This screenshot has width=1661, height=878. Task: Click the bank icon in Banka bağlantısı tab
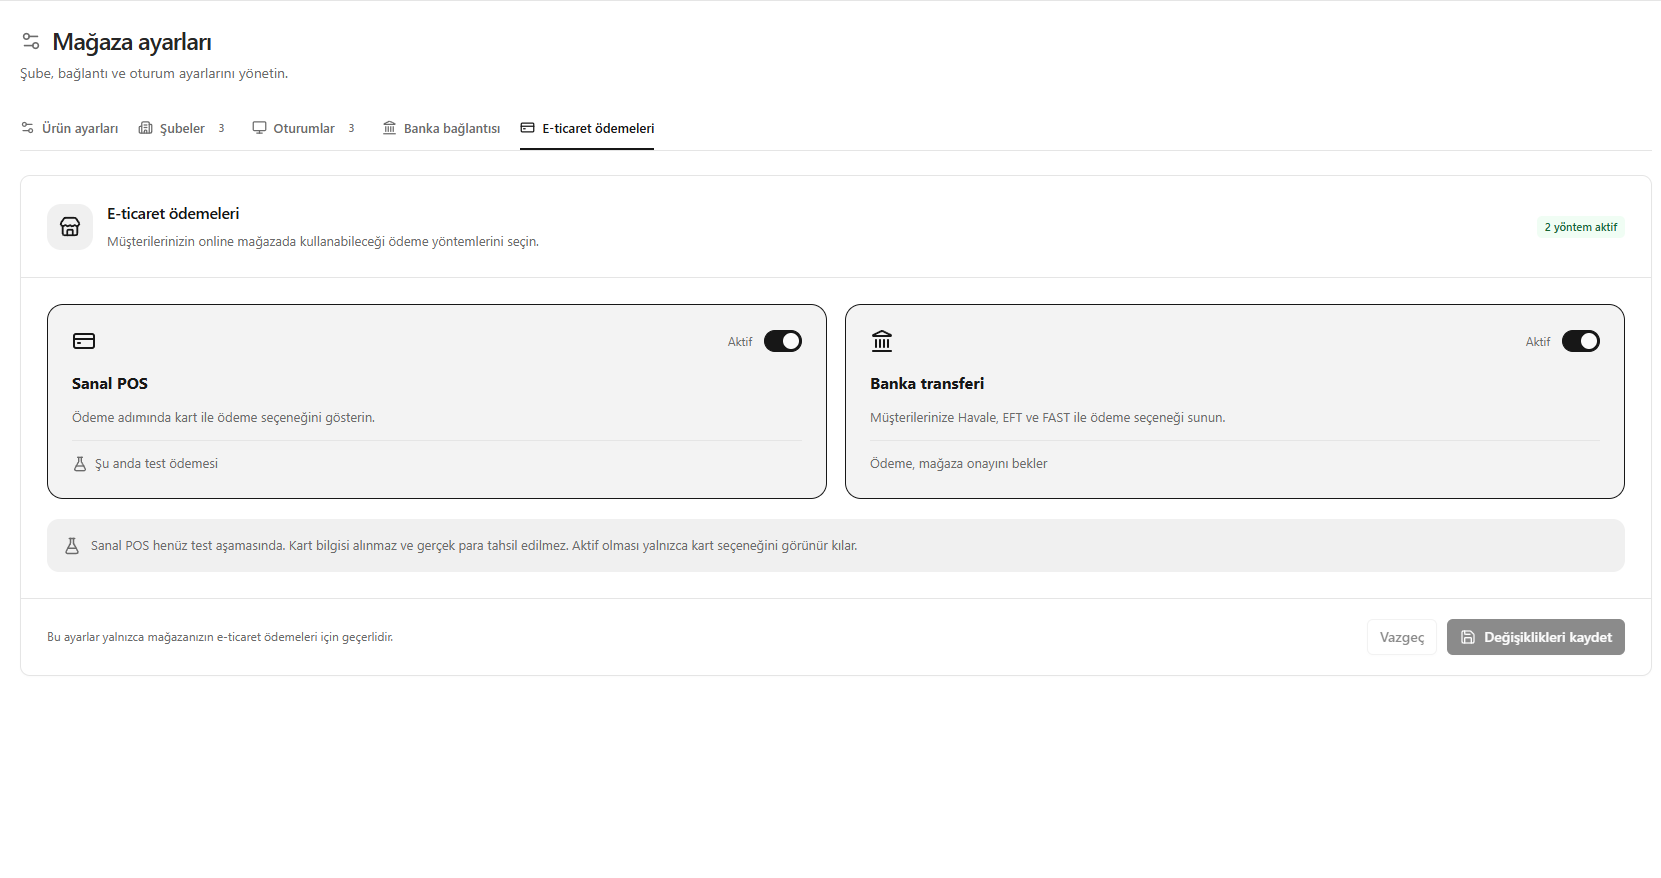click(390, 128)
